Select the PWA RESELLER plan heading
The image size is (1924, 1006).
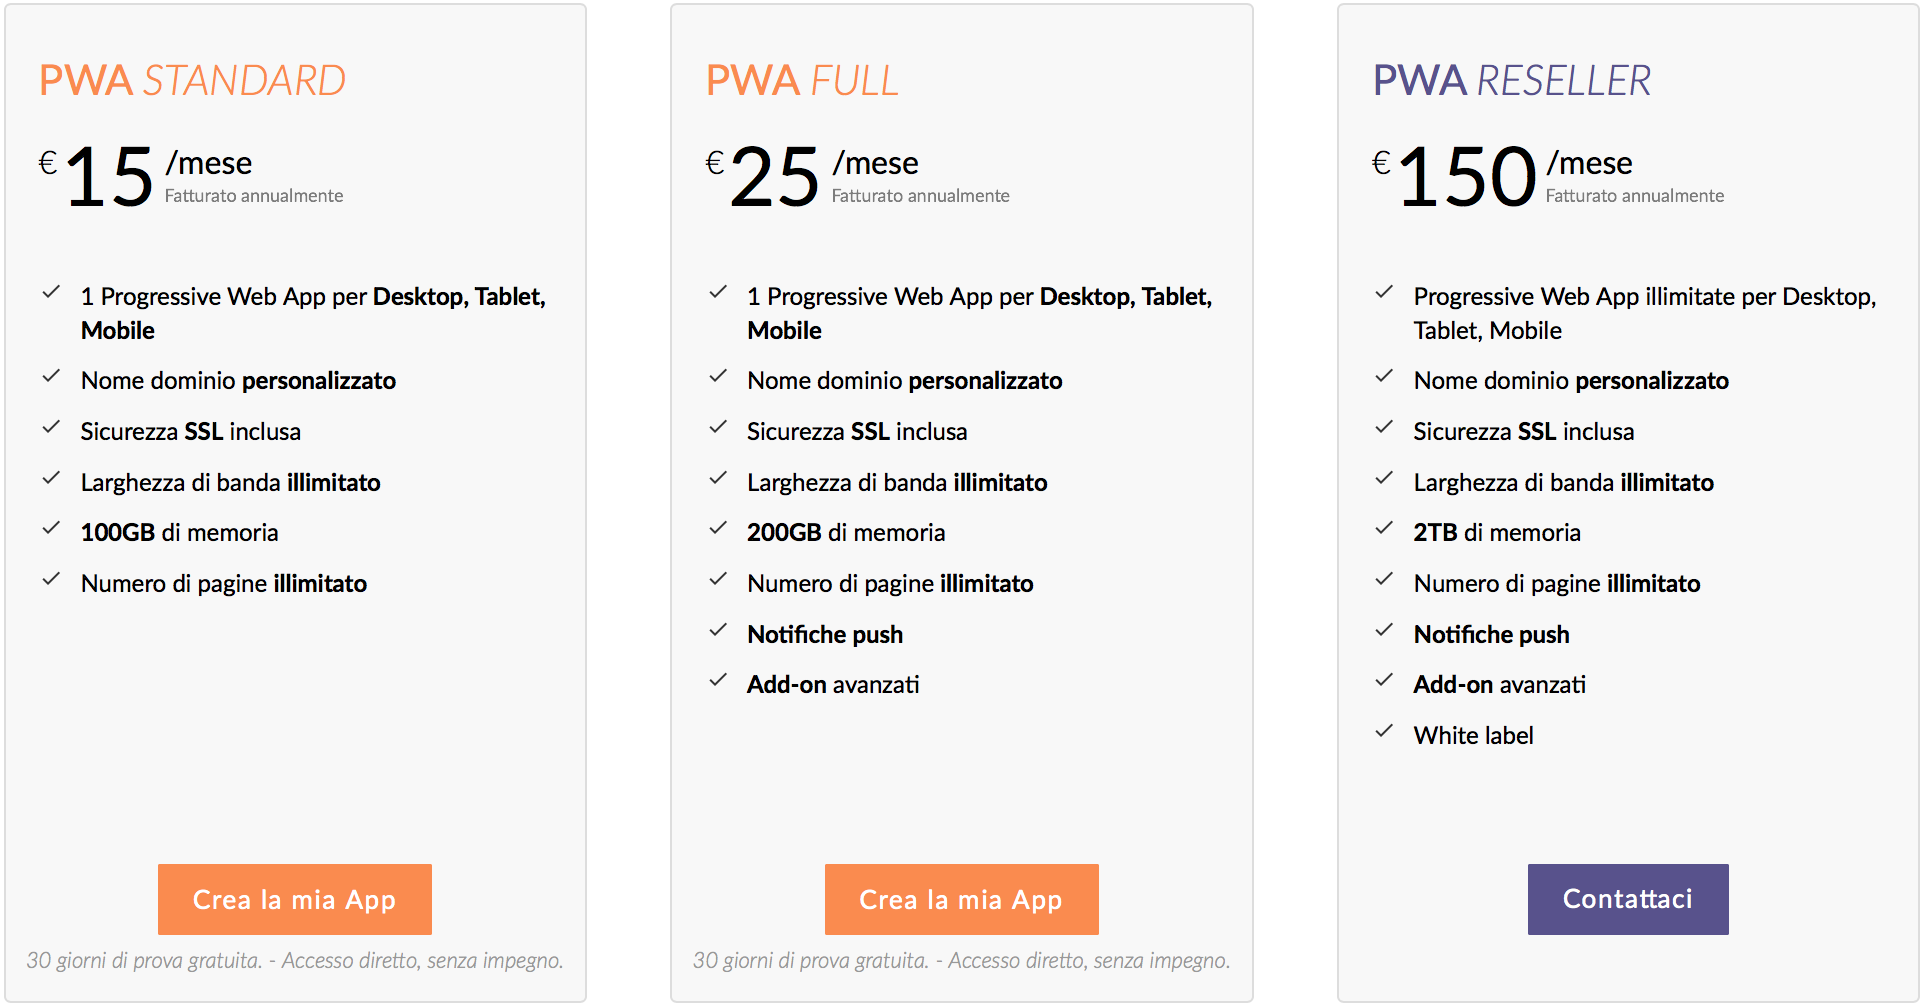coord(1511,81)
